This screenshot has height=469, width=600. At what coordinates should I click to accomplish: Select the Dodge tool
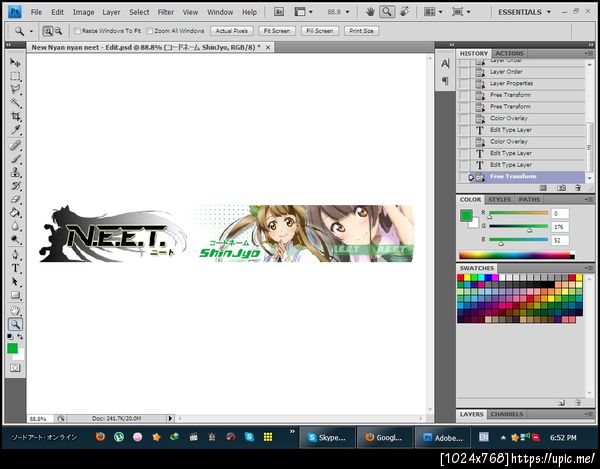point(15,240)
